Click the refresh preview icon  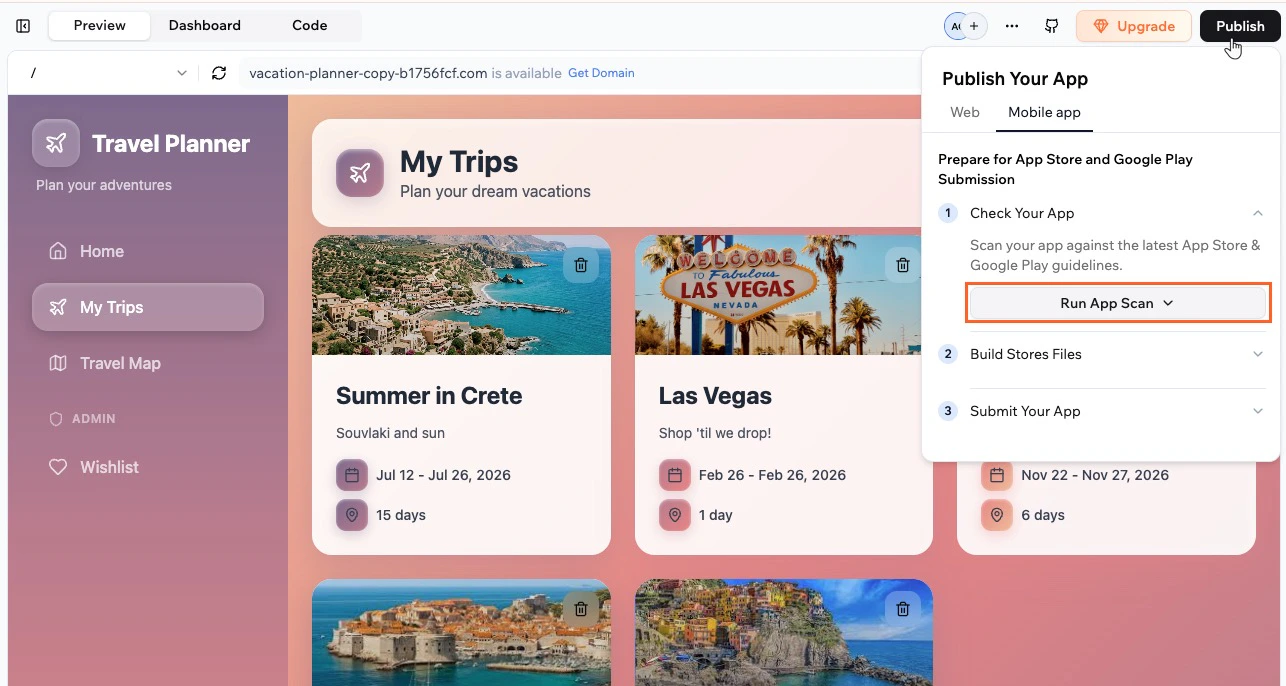tap(219, 73)
